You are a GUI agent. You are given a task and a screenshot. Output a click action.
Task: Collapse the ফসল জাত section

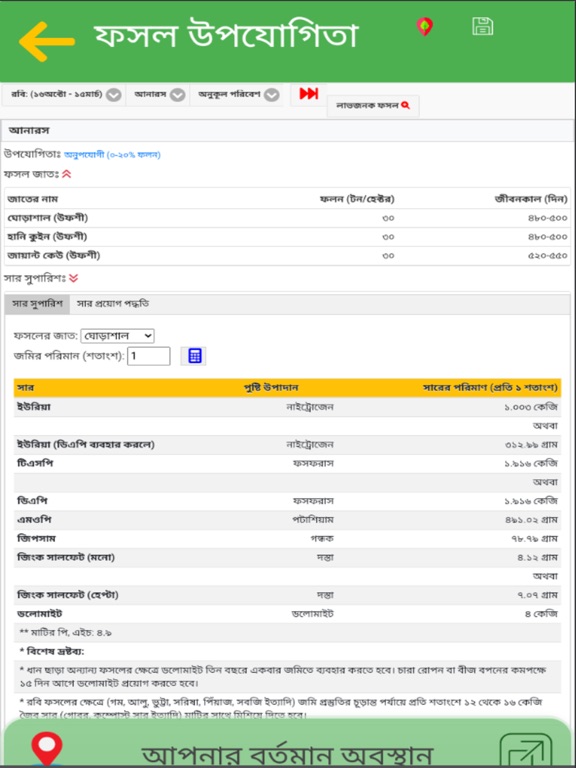tap(67, 174)
